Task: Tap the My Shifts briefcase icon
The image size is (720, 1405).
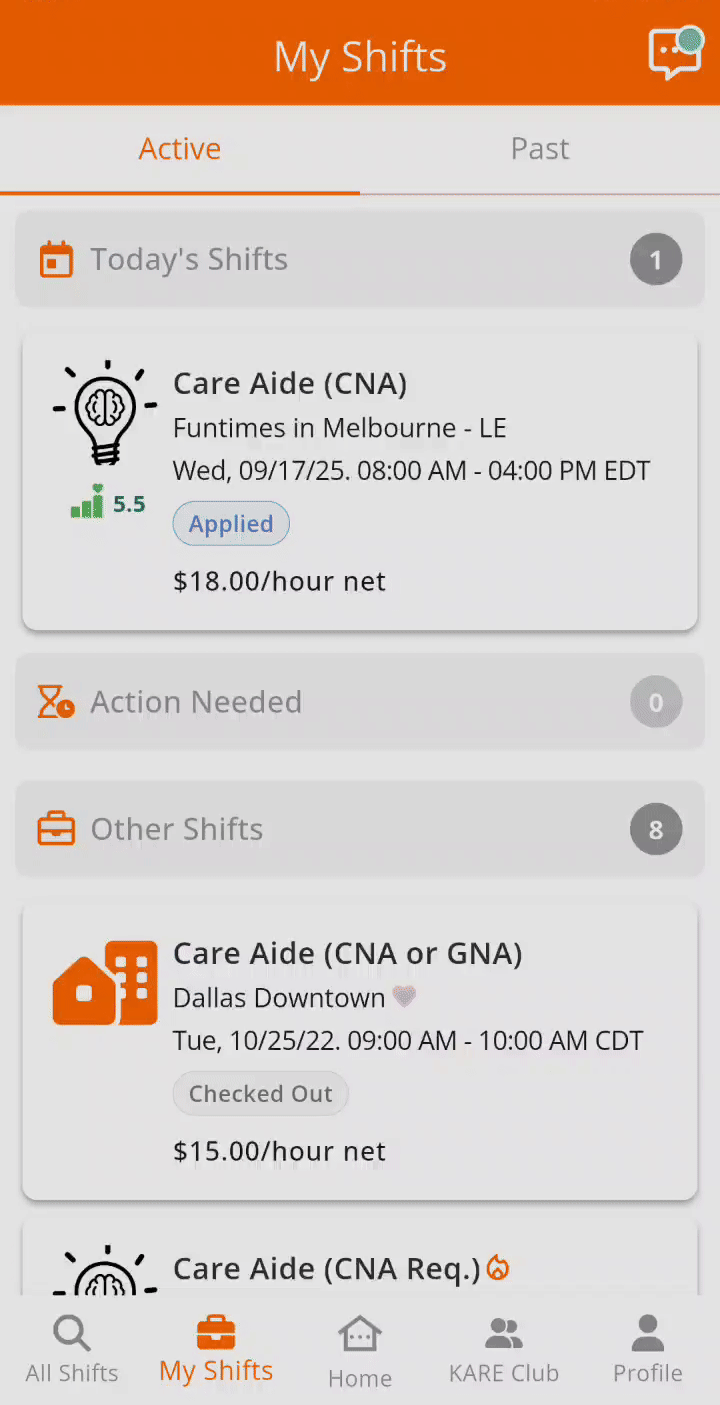Action: (x=216, y=1333)
